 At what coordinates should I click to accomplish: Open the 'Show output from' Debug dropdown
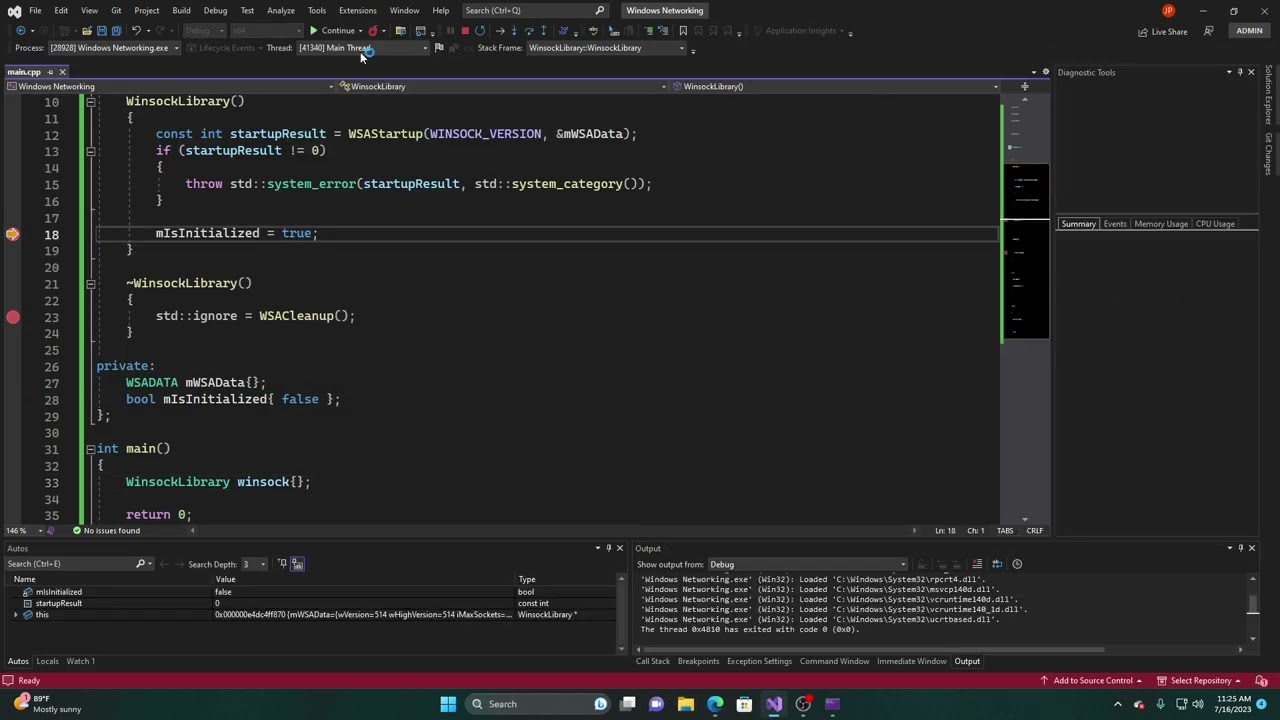click(x=807, y=565)
